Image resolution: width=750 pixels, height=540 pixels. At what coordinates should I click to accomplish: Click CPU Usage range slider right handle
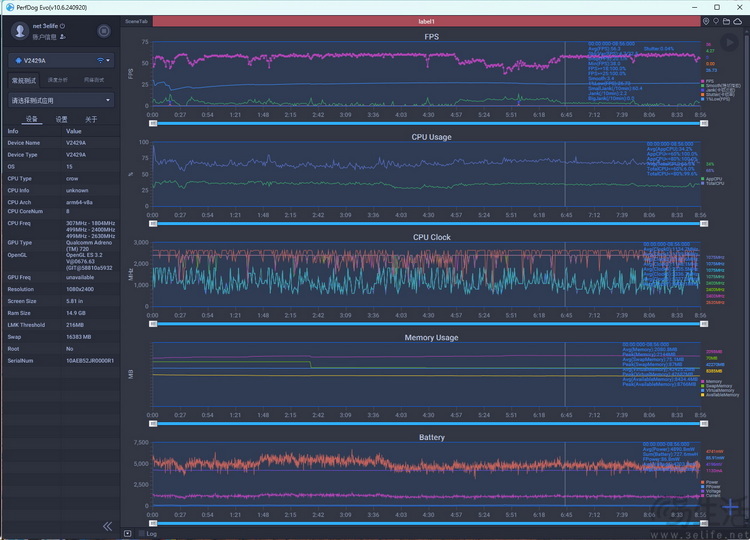click(704, 223)
